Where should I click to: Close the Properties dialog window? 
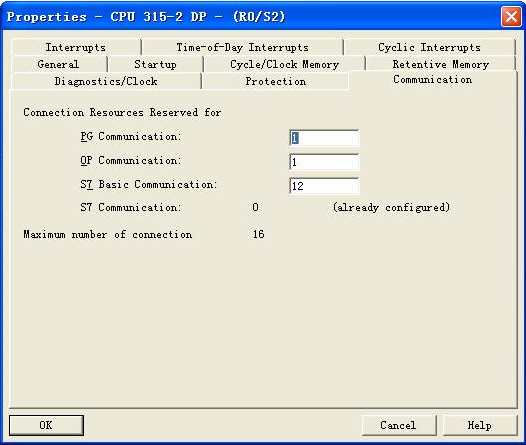click(x=511, y=16)
